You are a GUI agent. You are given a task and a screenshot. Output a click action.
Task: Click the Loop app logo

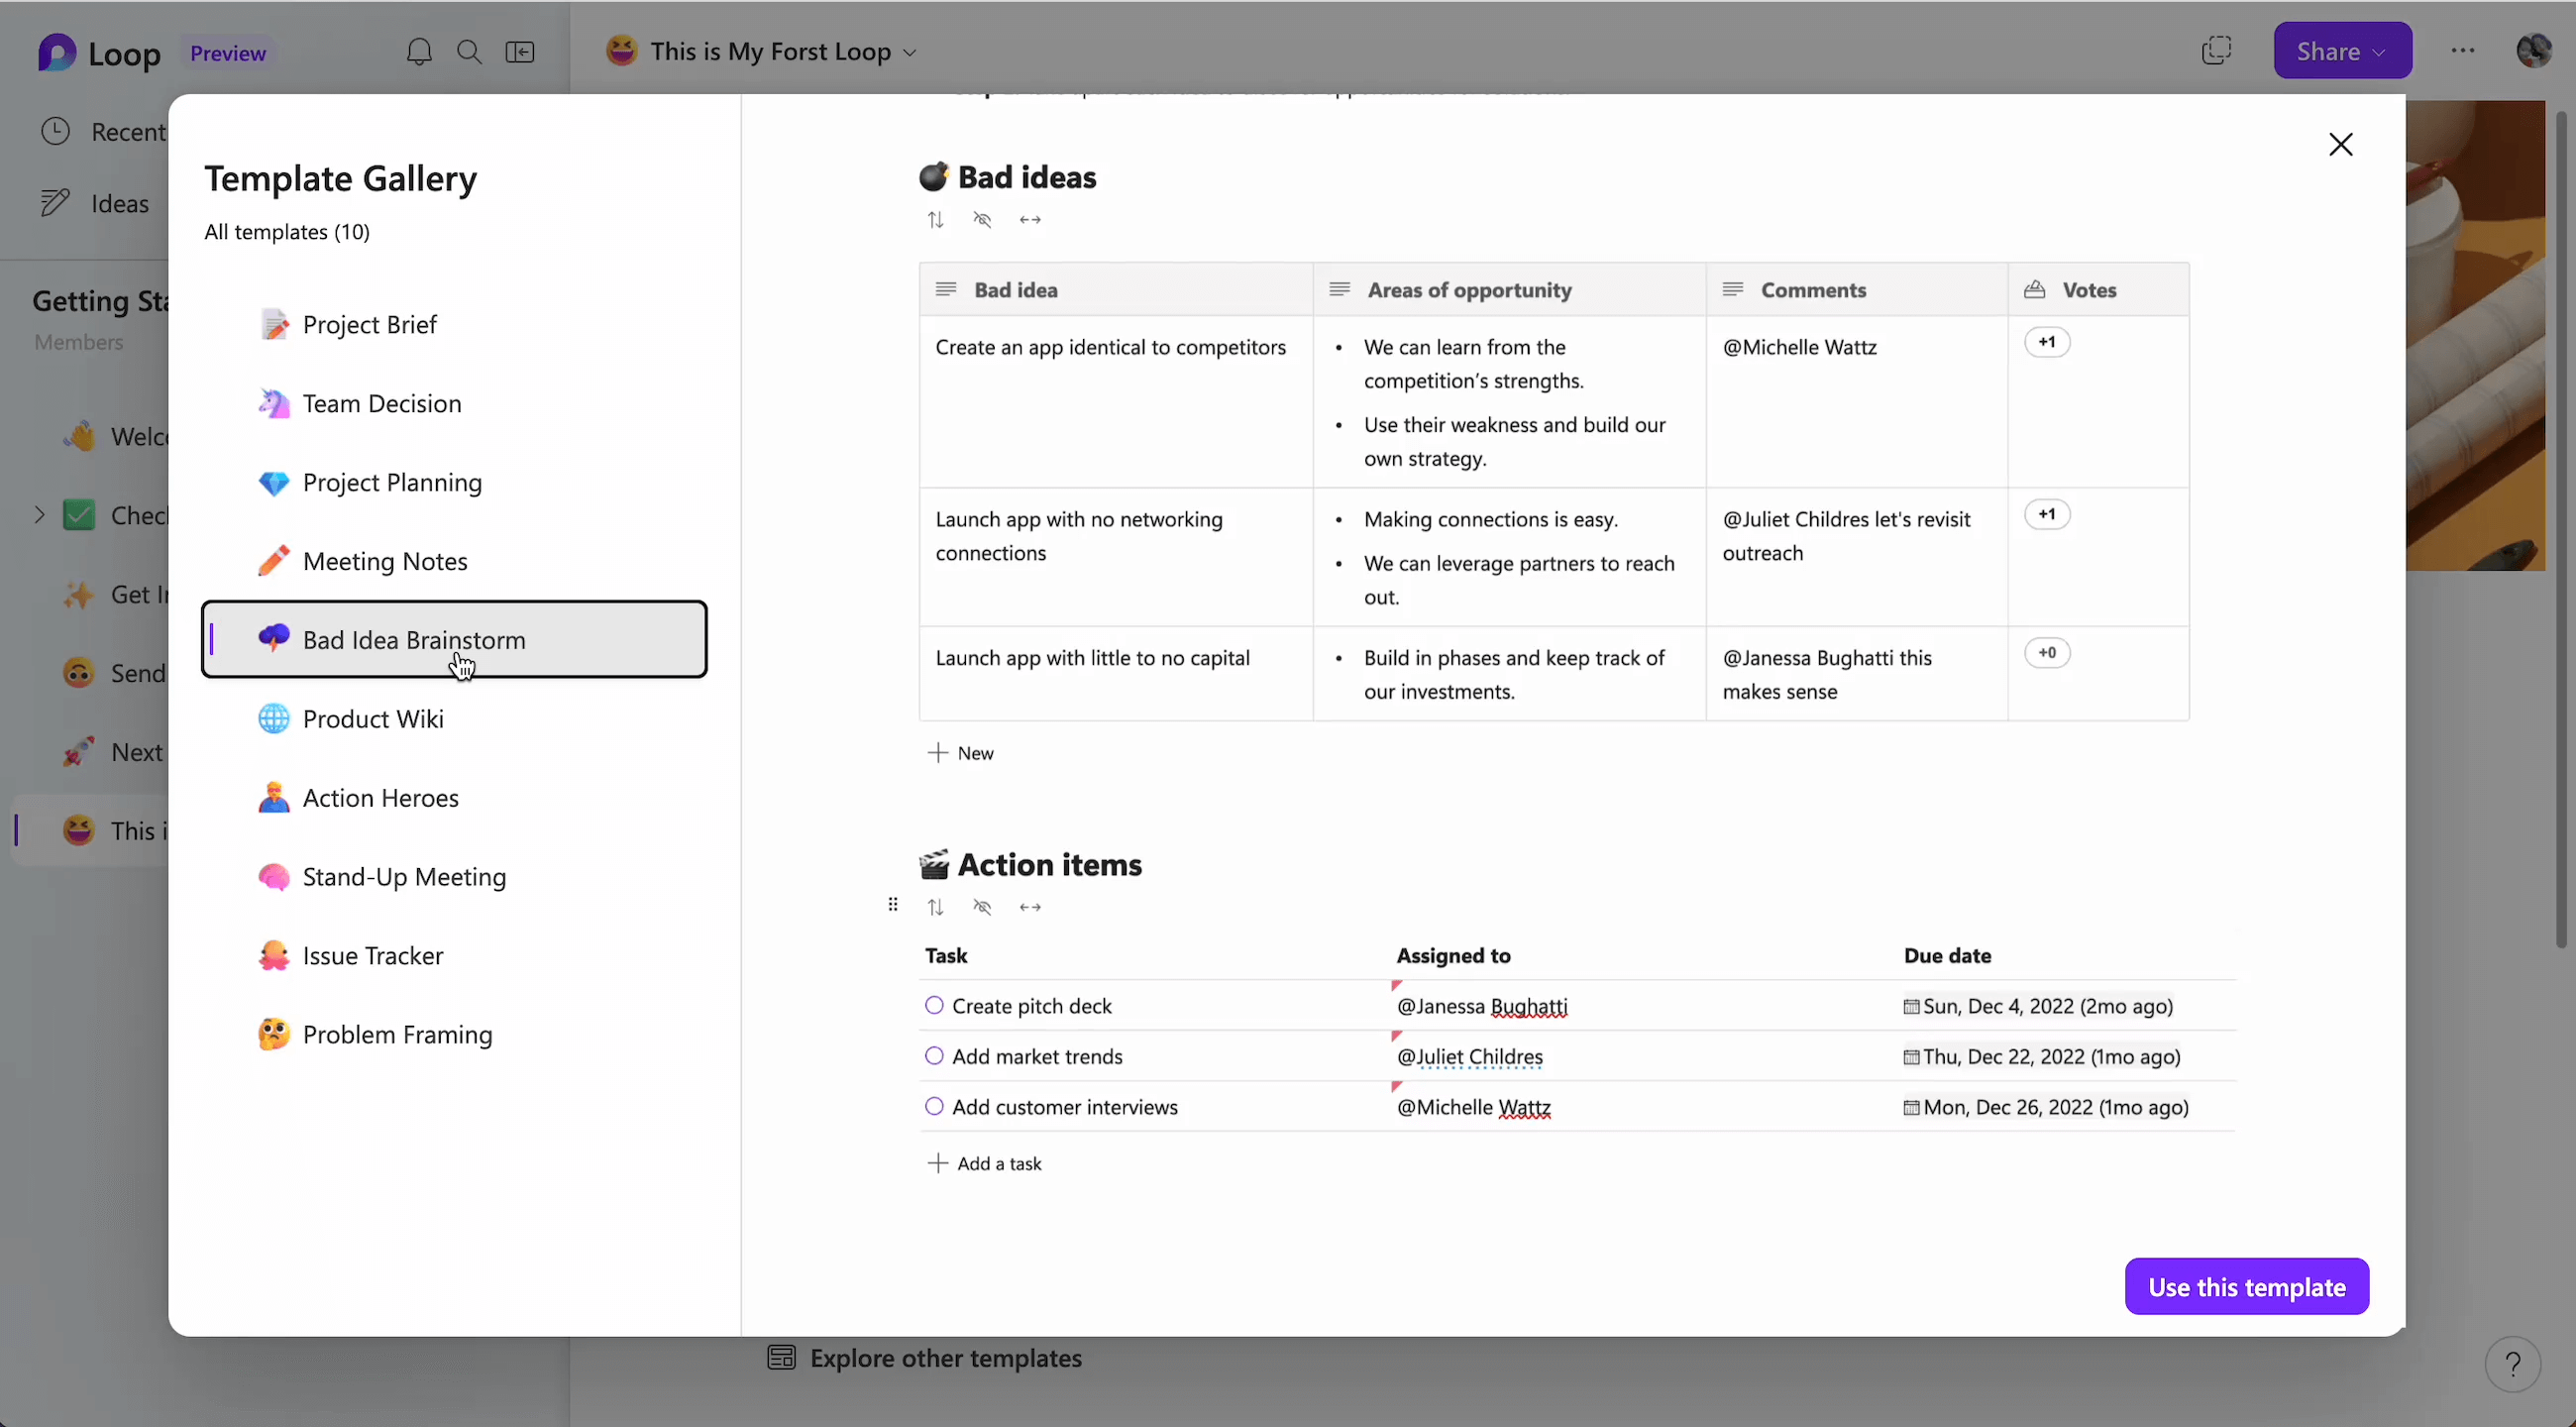[x=56, y=52]
